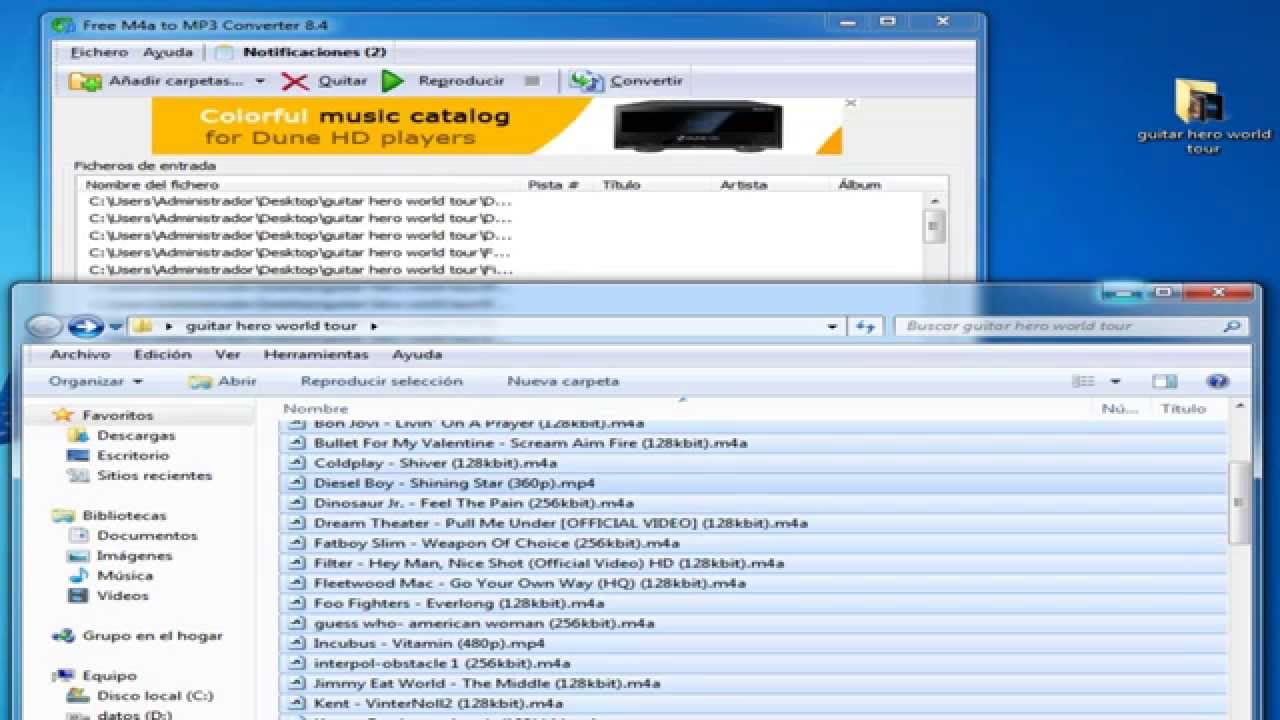
Task: Open the address bar history dropdown
Action: 833,326
